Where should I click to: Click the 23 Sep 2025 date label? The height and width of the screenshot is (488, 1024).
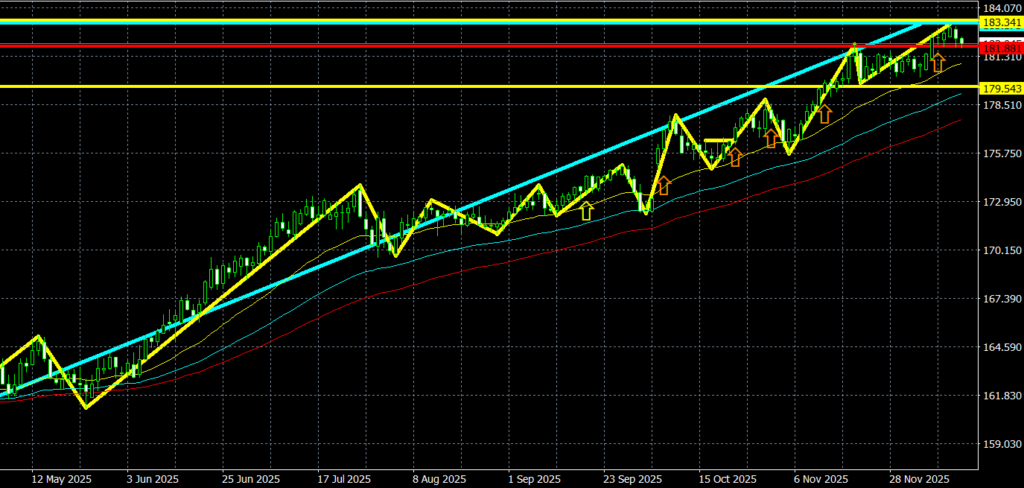point(628,479)
